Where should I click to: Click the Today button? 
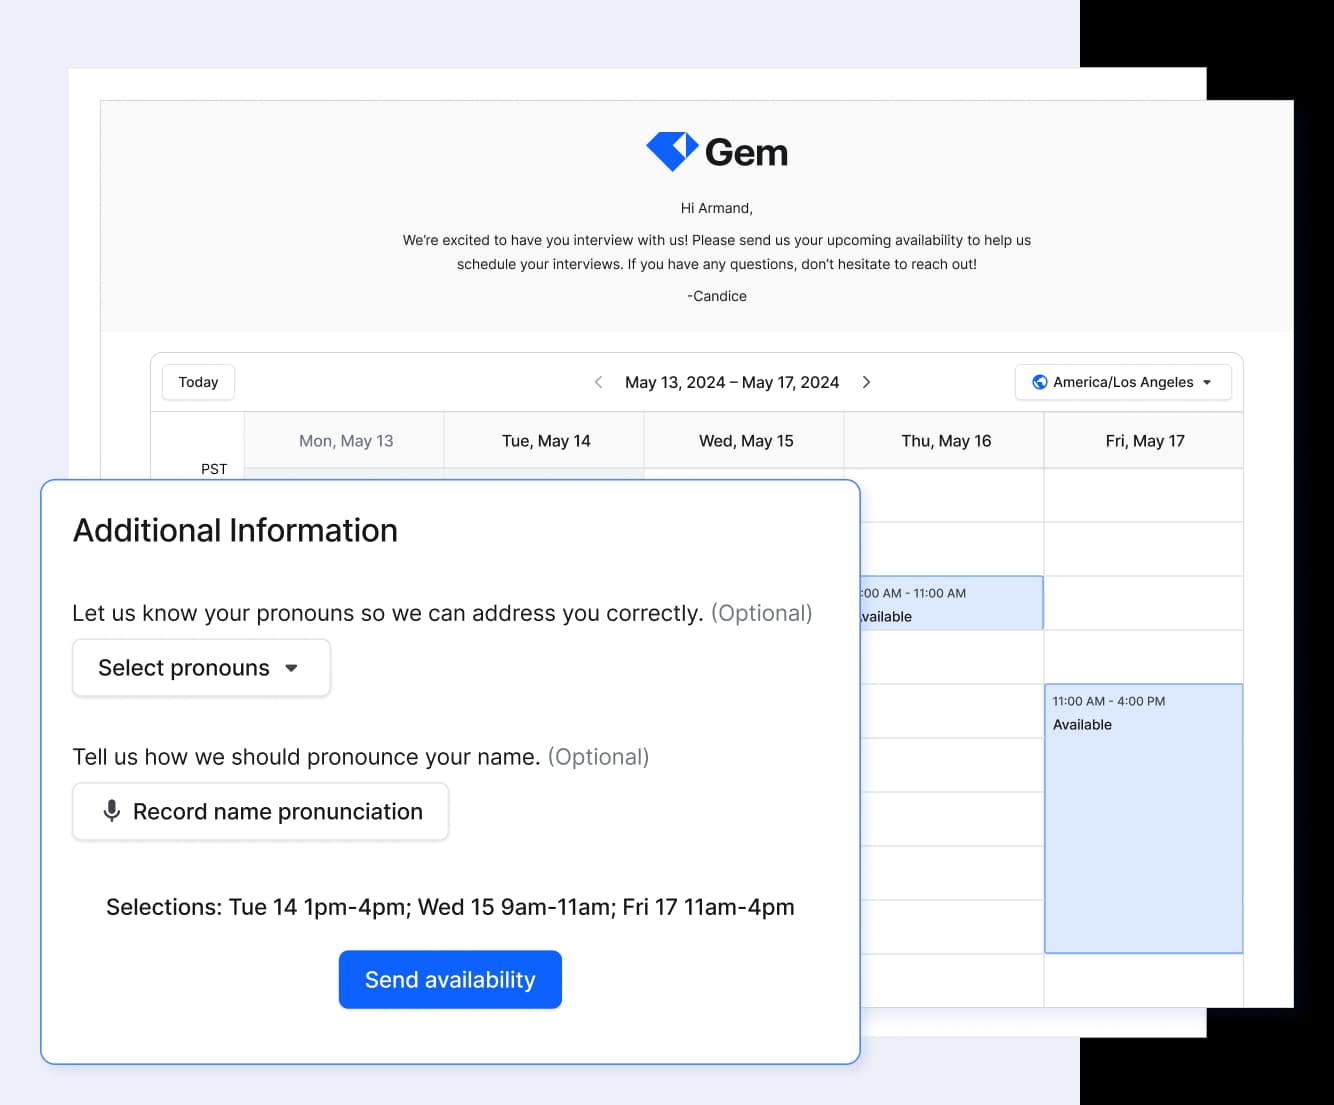point(197,381)
